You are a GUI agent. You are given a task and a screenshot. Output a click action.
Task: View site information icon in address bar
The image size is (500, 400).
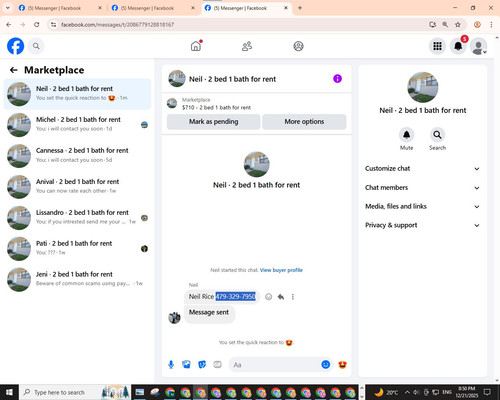coord(53,24)
